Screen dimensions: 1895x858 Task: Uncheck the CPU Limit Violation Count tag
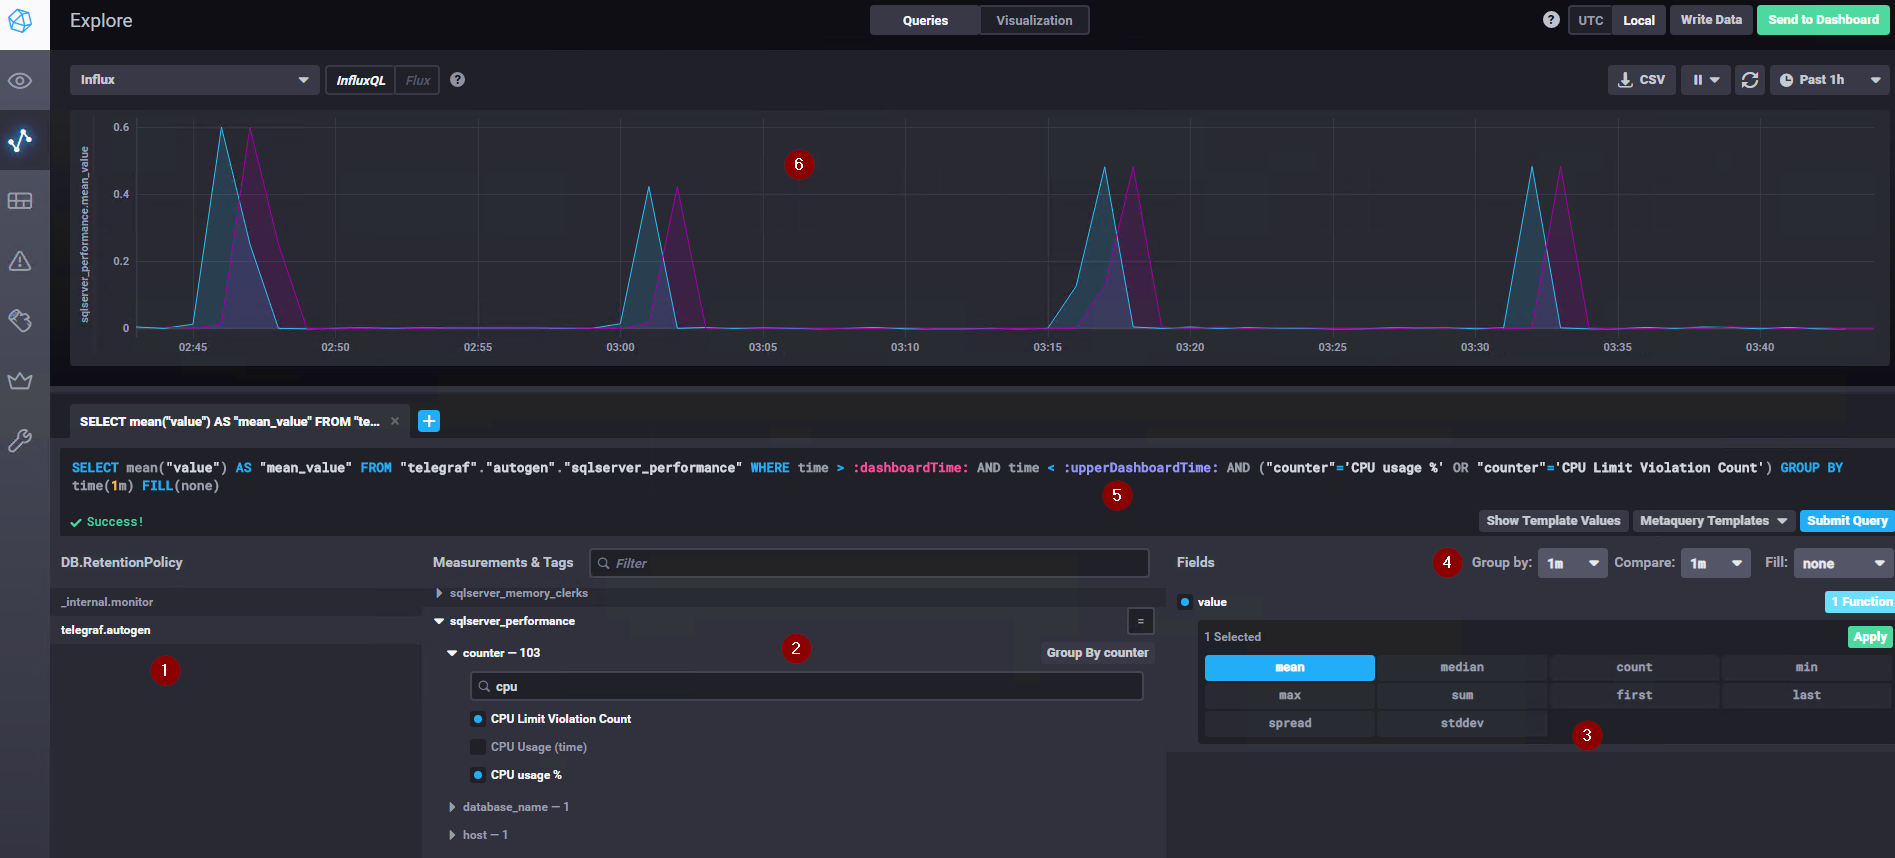(x=478, y=719)
